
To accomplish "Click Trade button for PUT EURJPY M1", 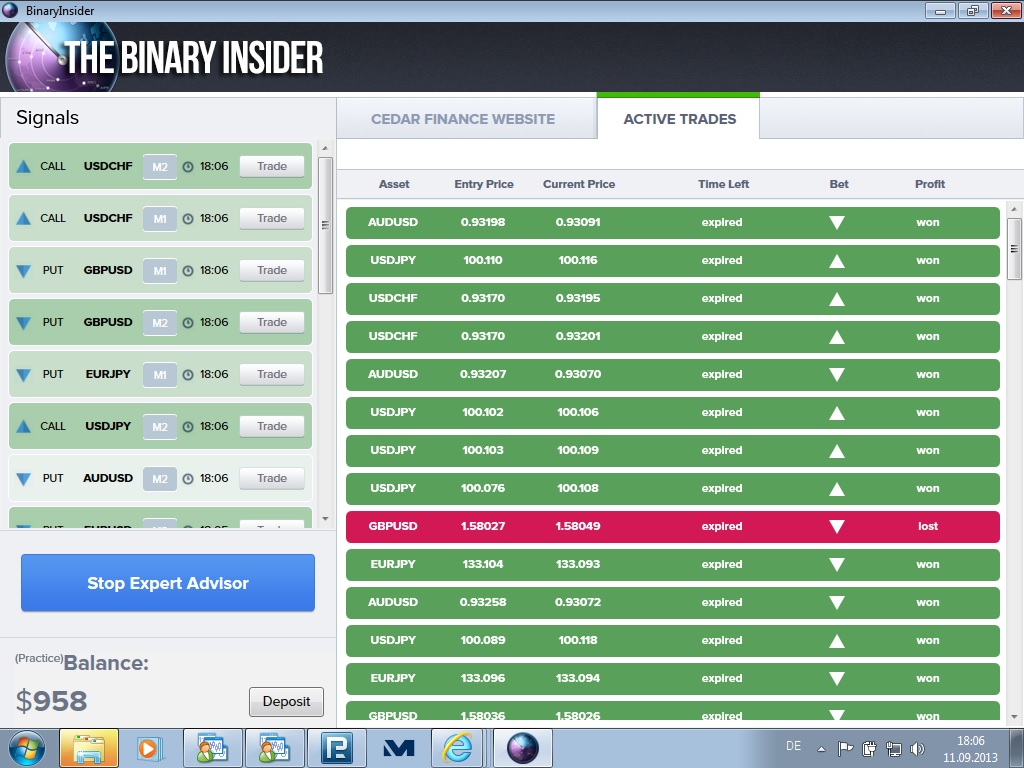I will click(x=272, y=374).
